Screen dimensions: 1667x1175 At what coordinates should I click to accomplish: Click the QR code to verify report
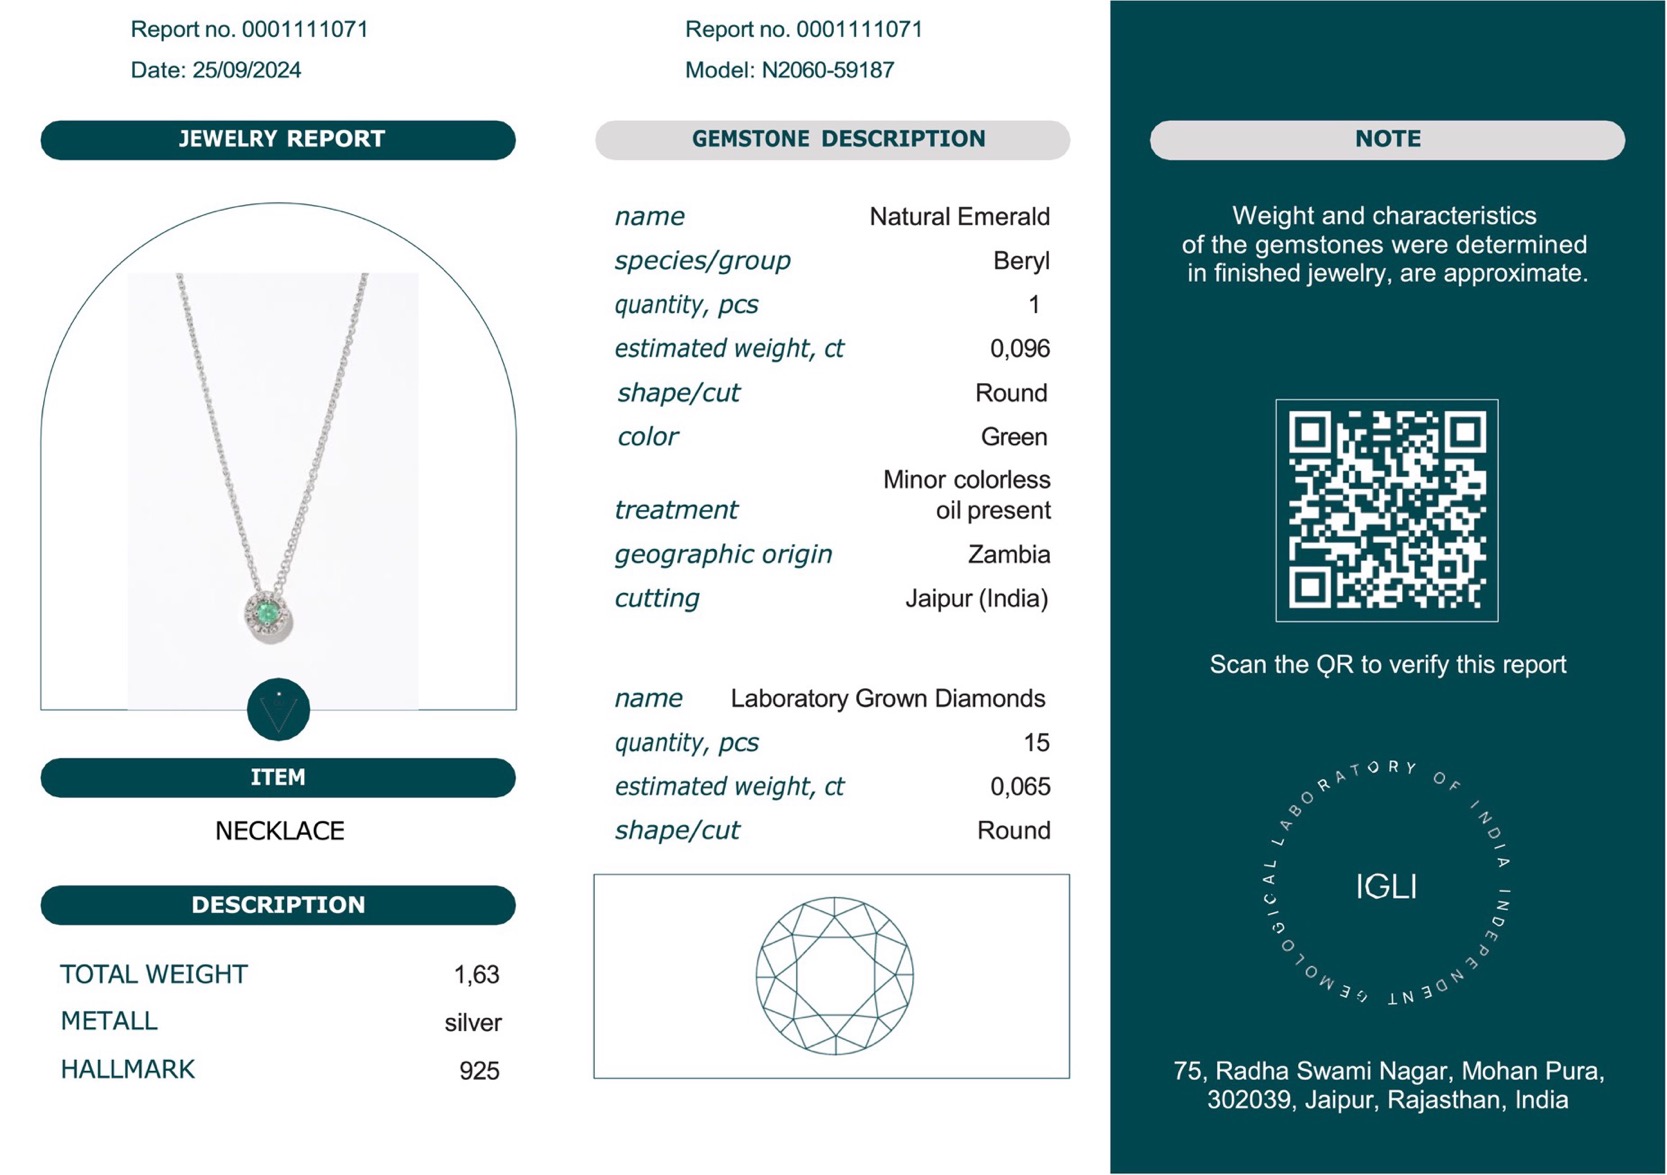(1386, 510)
